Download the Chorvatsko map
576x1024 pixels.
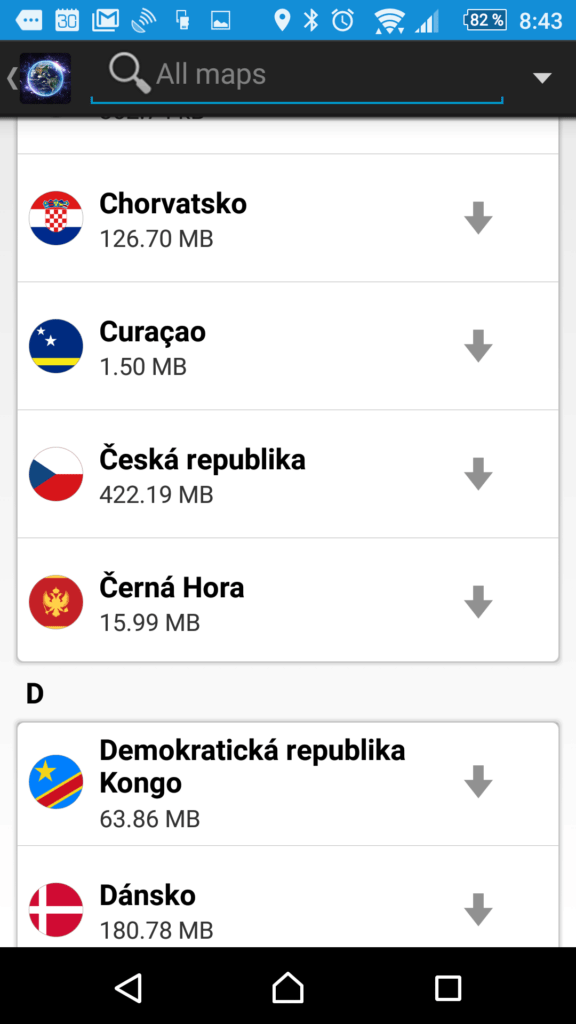pyautogui.click(x=478, y=218)
